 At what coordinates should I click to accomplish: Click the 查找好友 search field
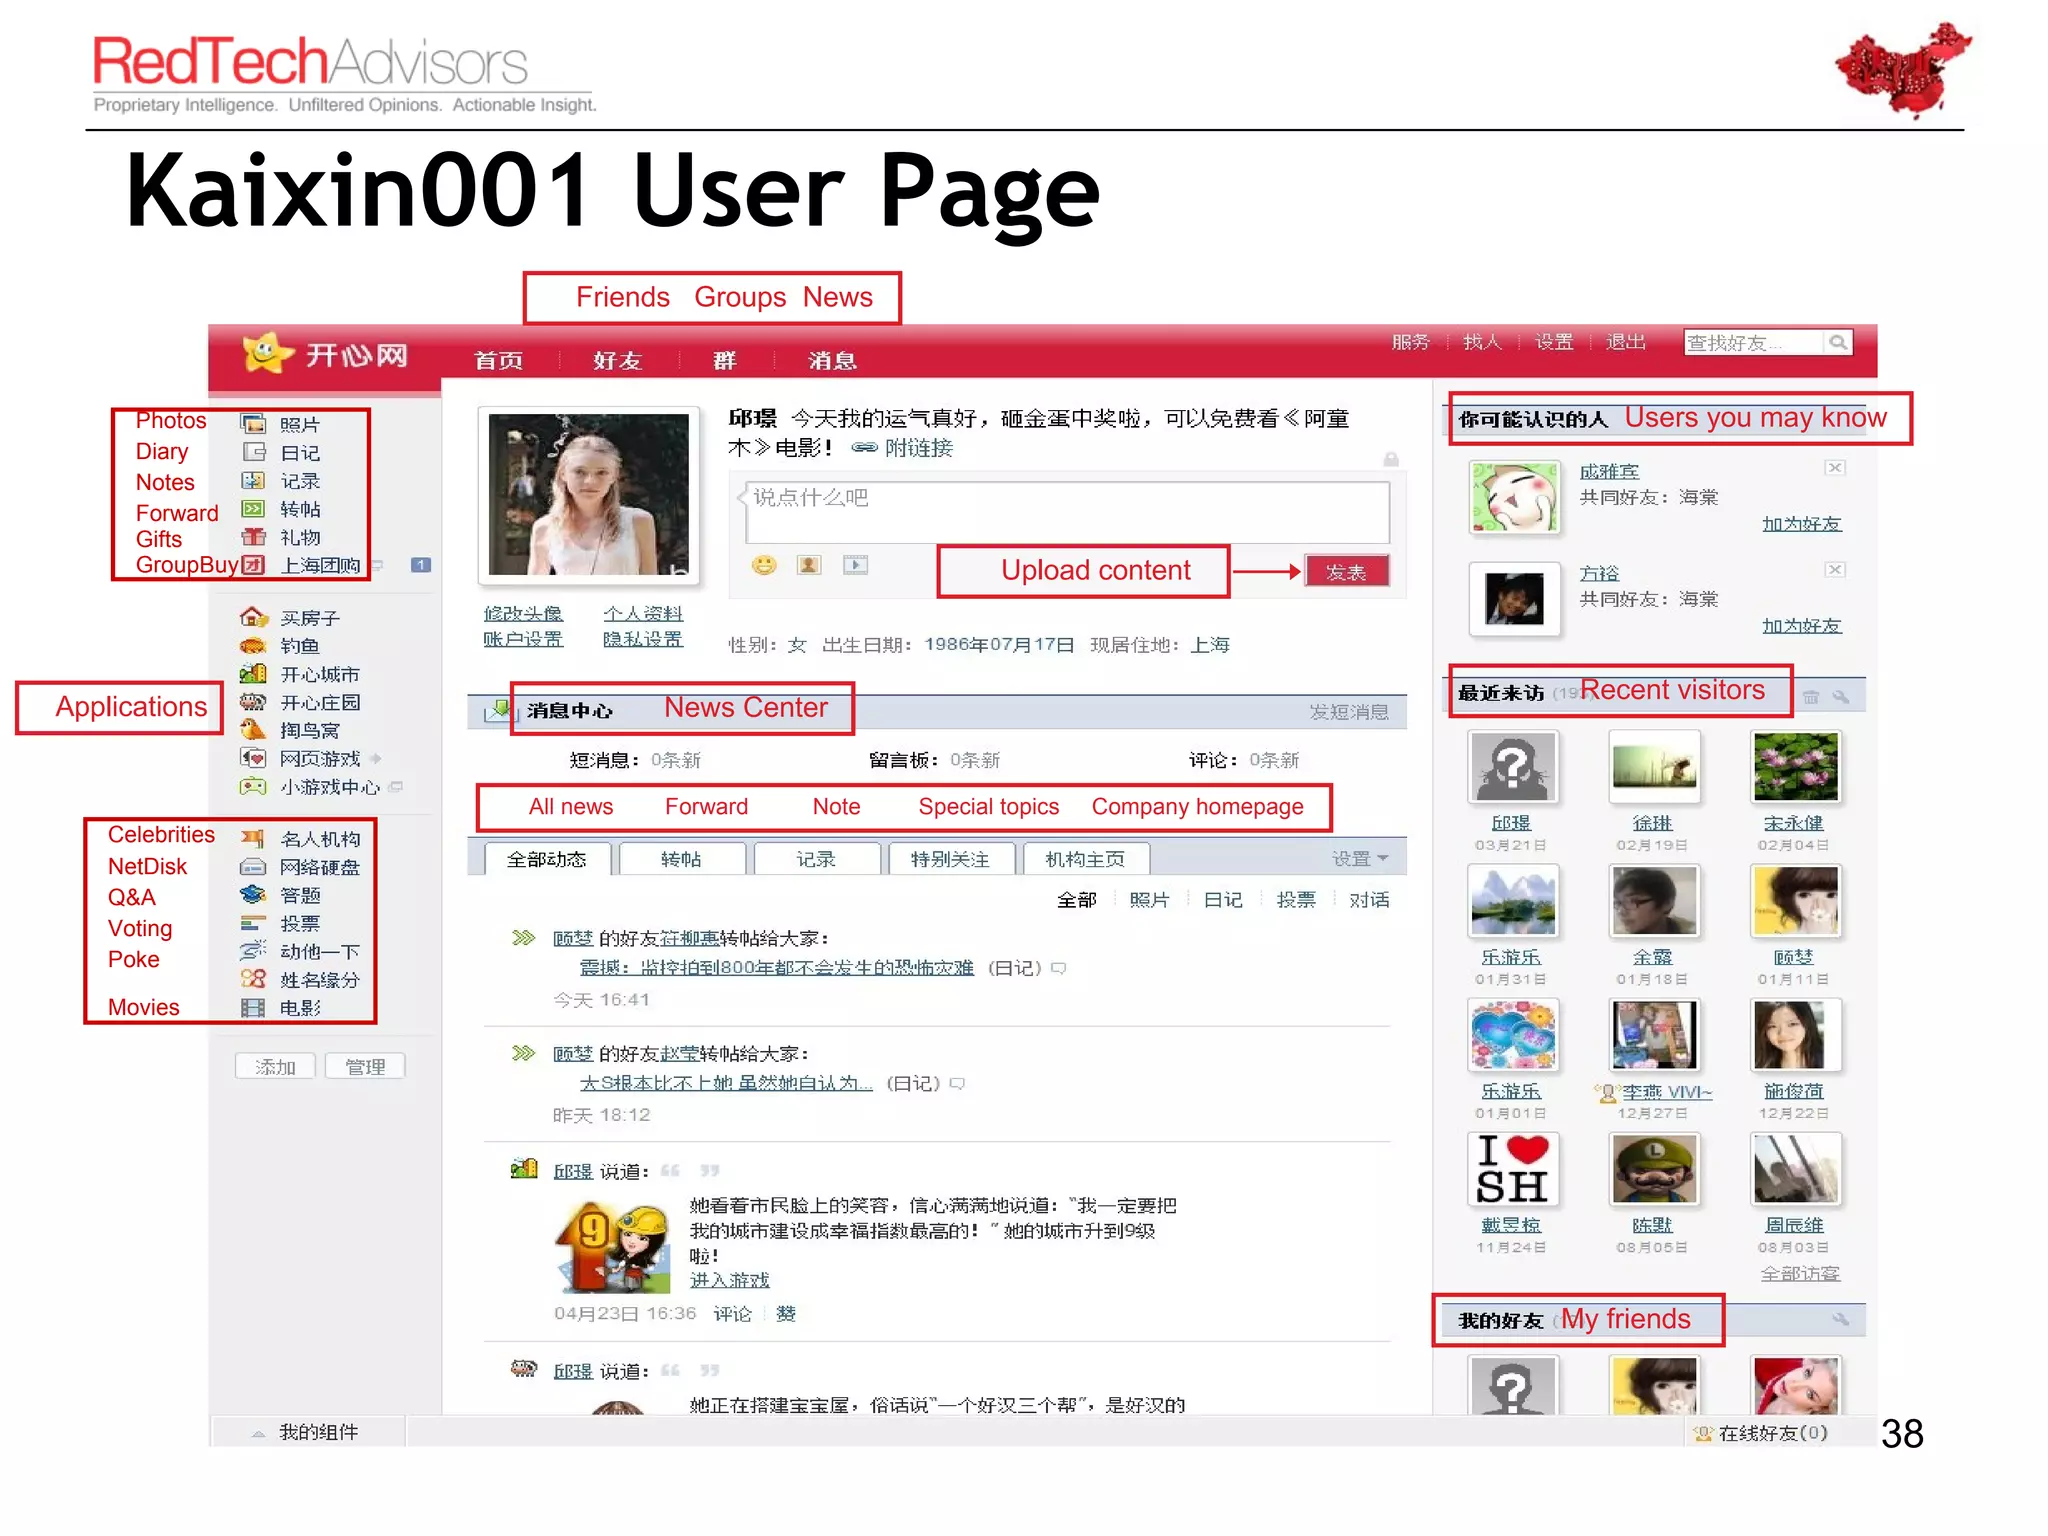click(x=1755, y=342)
